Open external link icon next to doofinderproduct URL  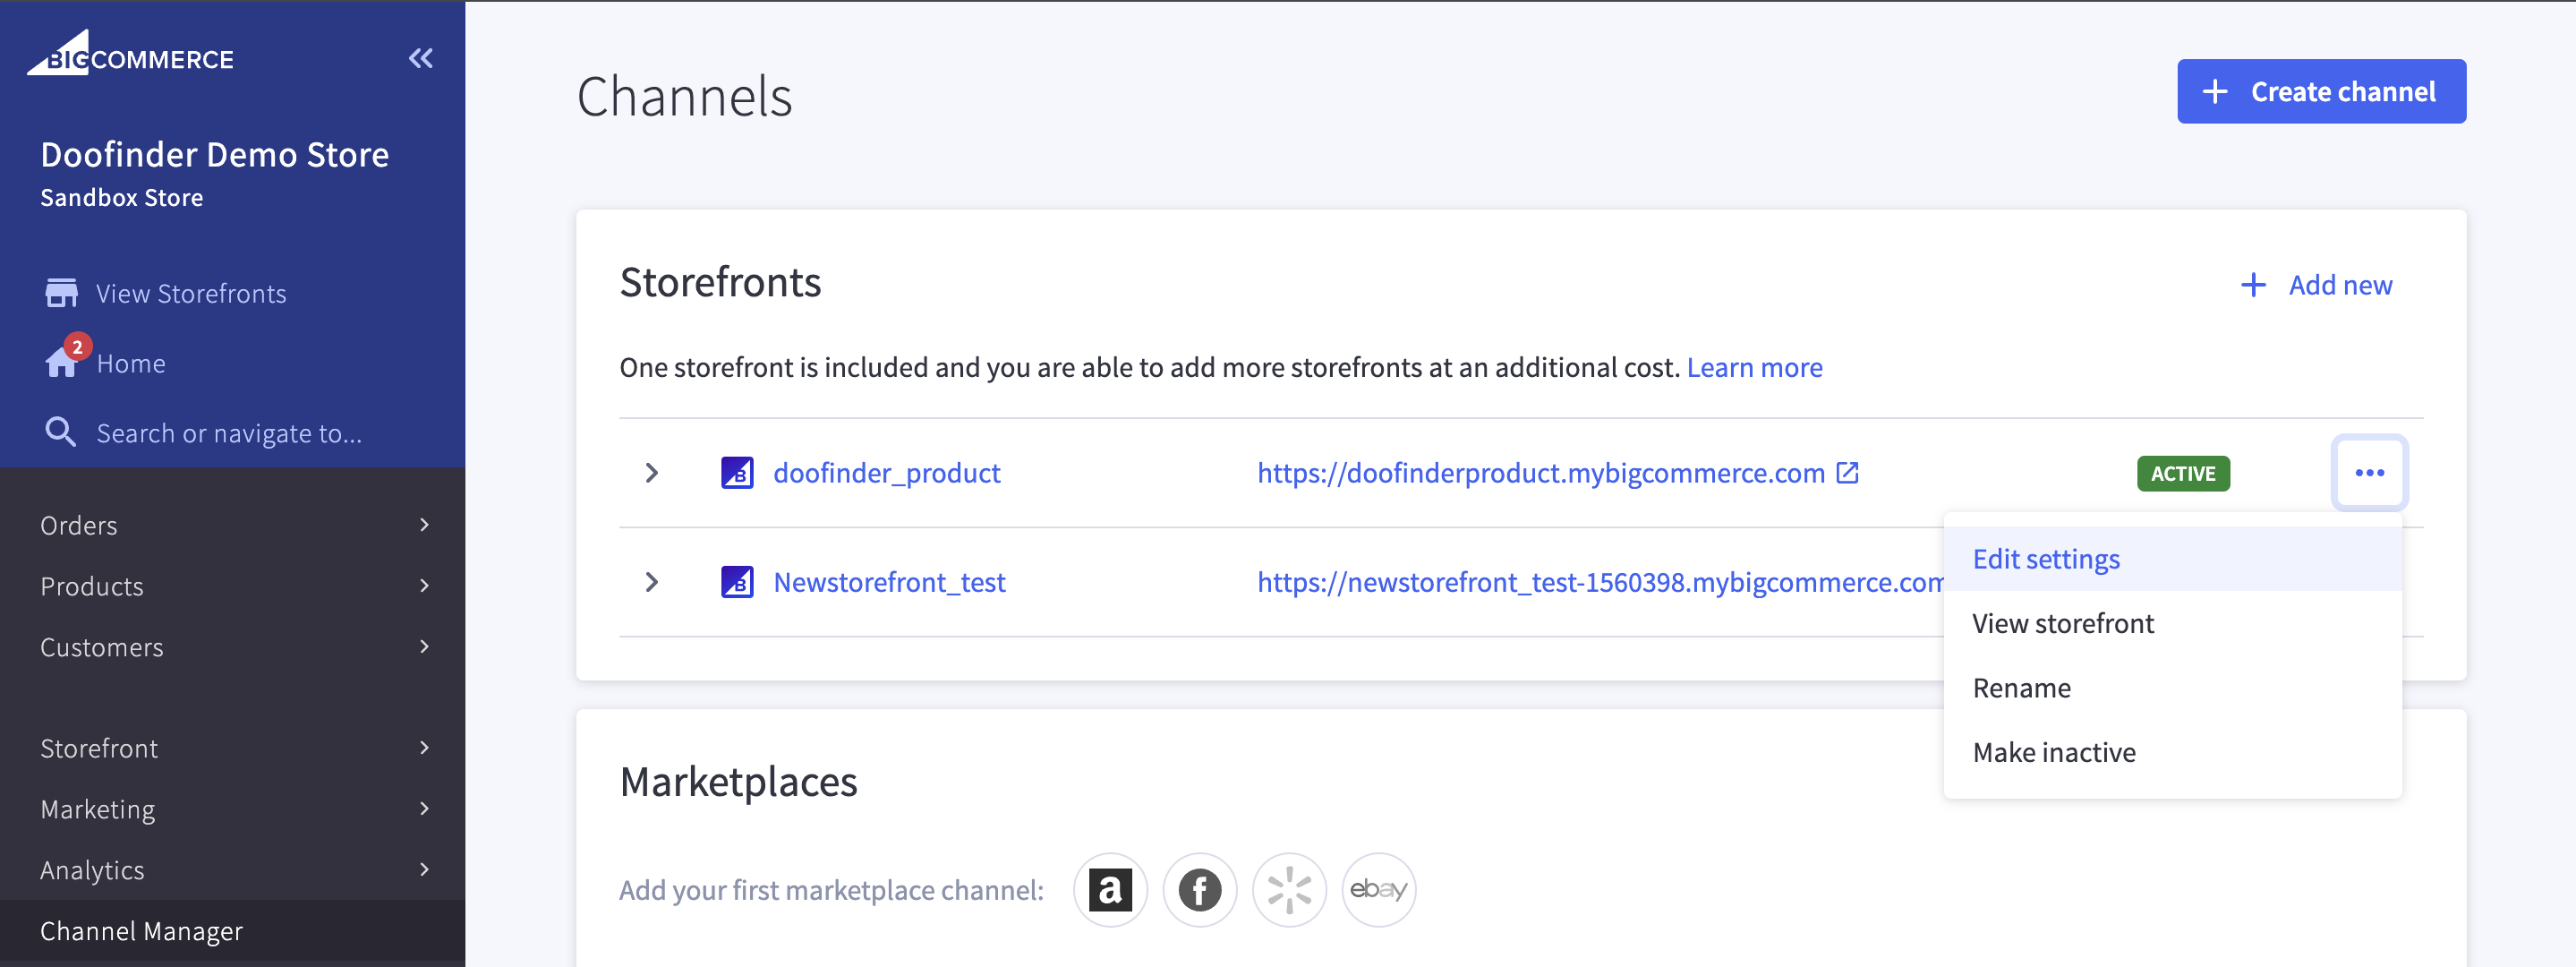point(1847,472)
